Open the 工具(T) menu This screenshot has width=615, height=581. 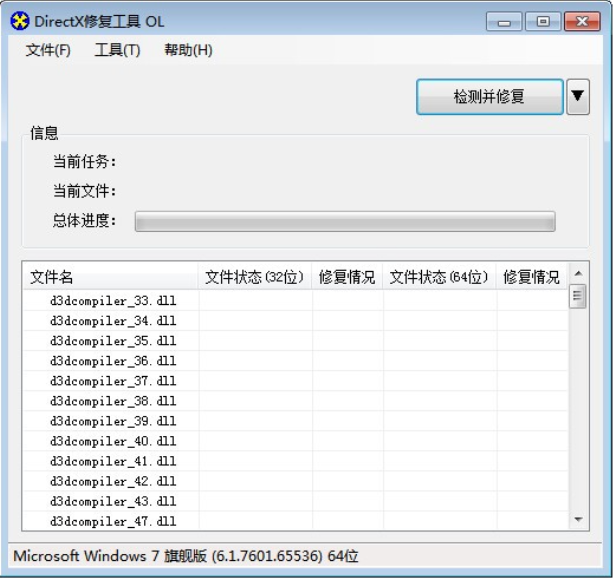[x=117, y=50]
